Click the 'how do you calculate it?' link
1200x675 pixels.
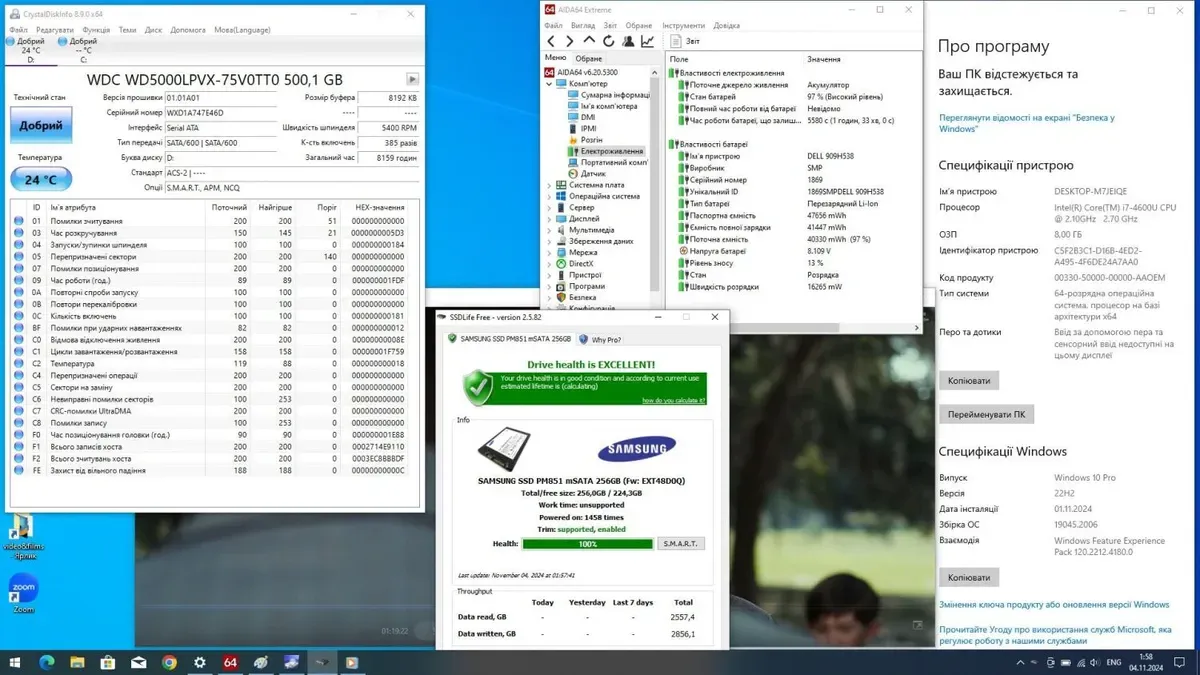672,400
